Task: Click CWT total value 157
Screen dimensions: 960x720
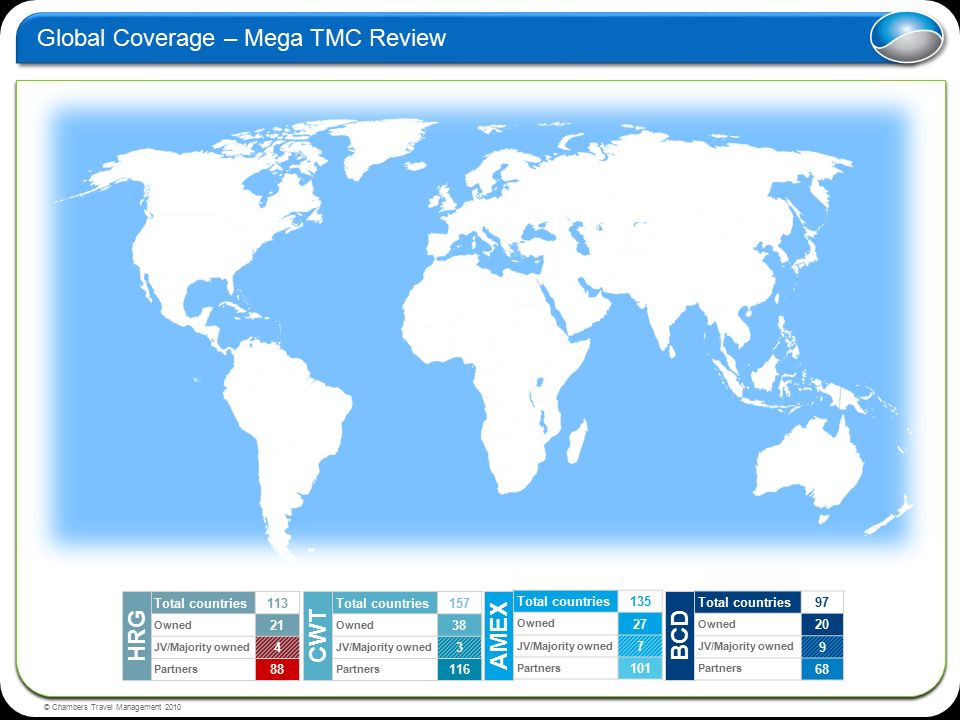Action: (x=459, y=603)
